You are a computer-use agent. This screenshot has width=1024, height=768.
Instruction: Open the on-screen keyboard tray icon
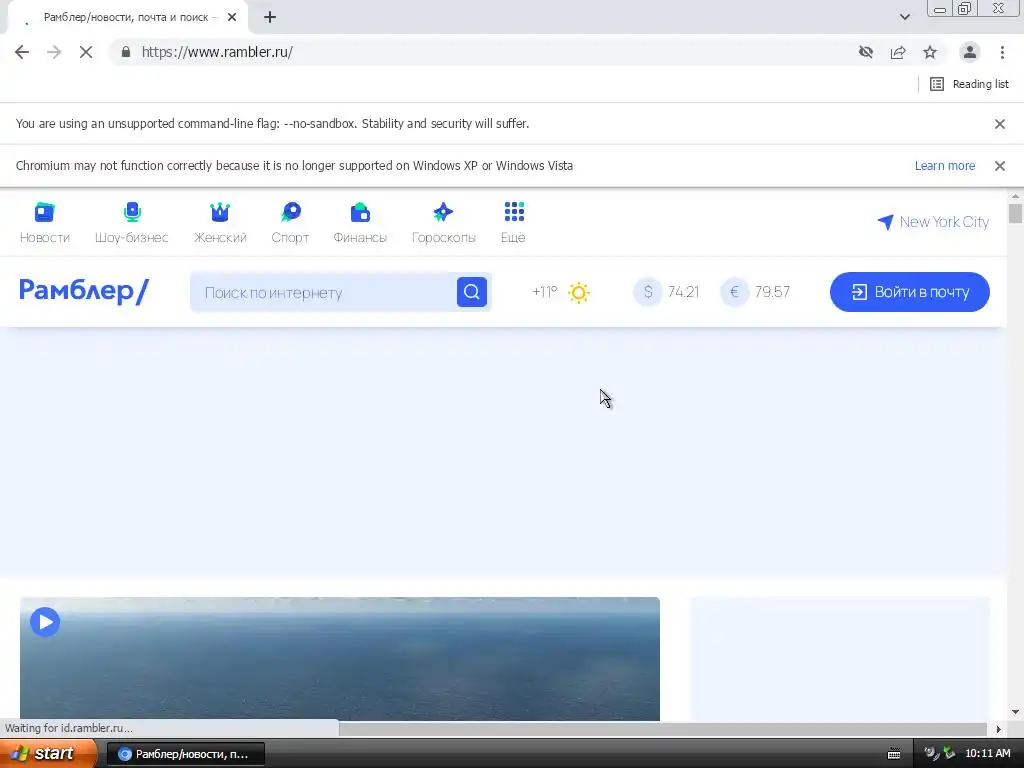(x=894, y=754)
